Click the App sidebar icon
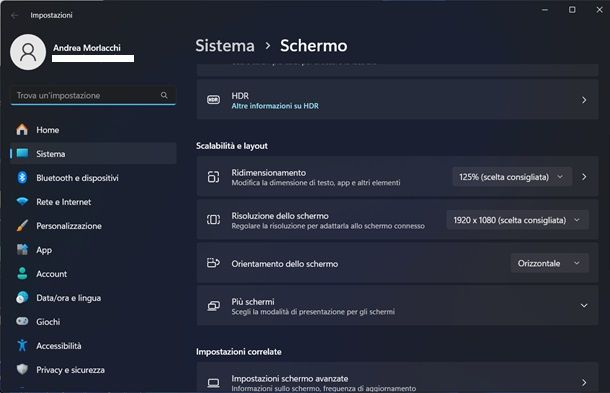This screenshot has height=393, width=610. [x=22, y=249]
